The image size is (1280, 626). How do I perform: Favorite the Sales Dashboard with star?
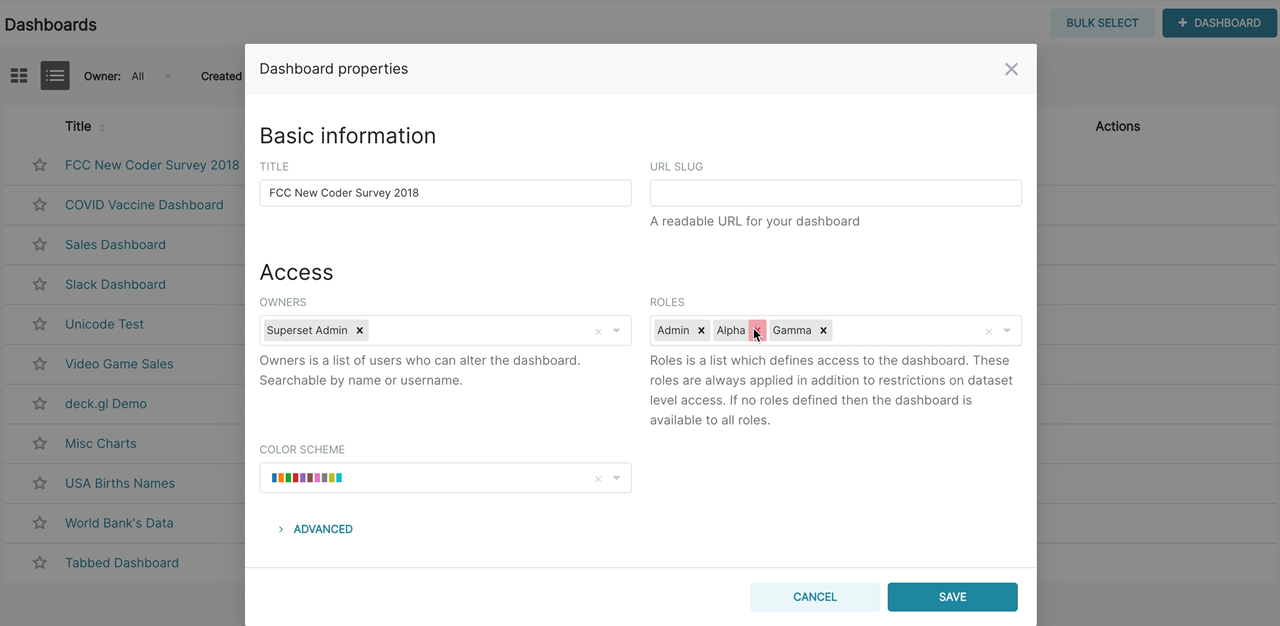pos(40,245)
